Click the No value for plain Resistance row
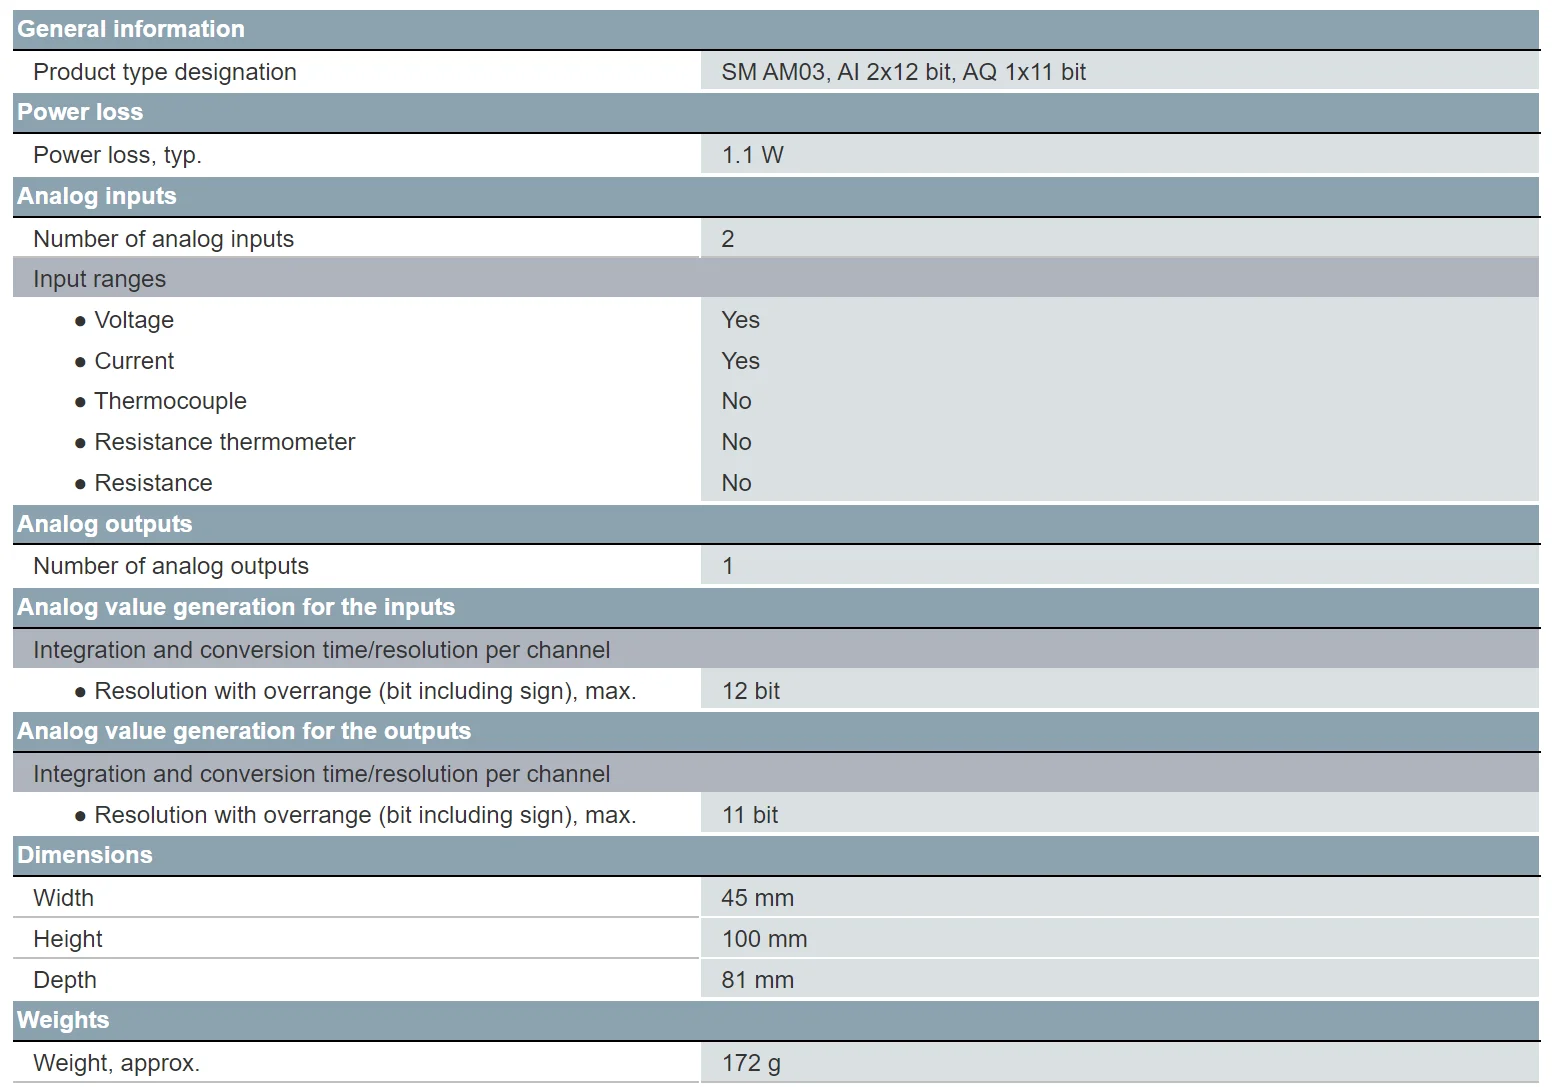This screenshot has width=1556, height=1087. coord(737,483)
